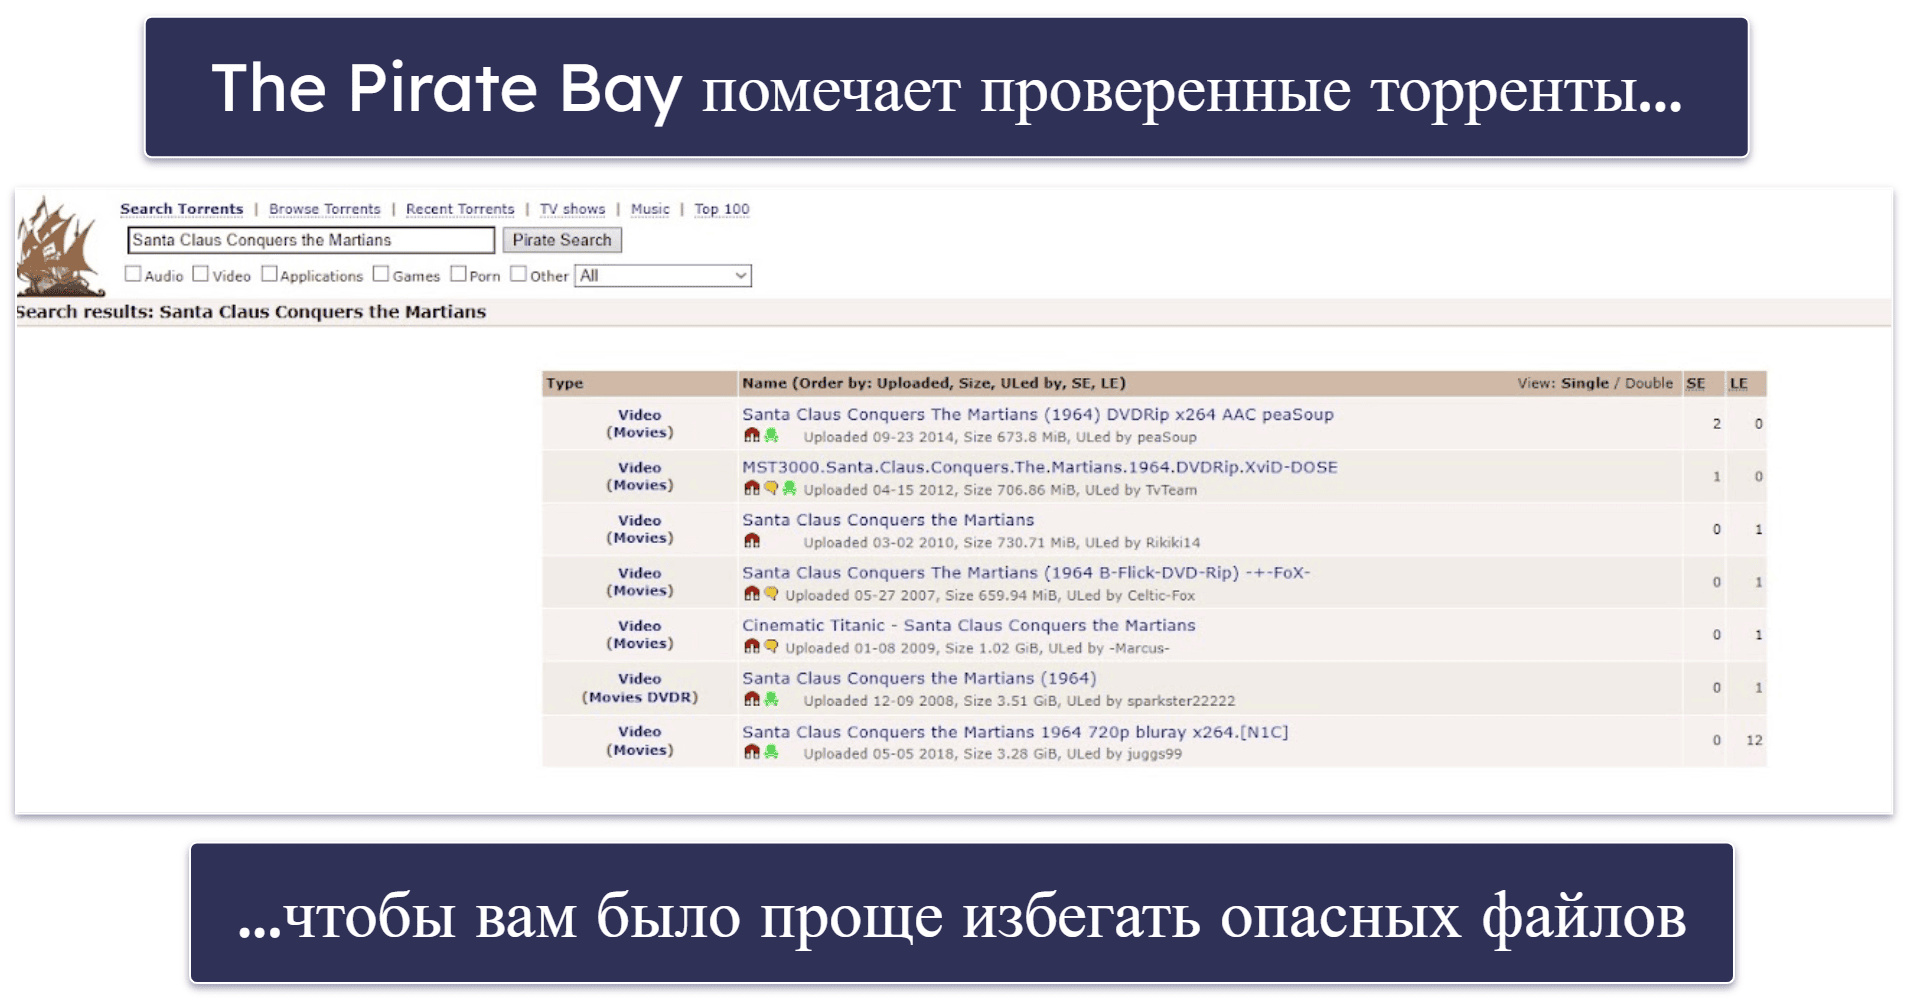Open Santa Claus Conquers the Martians (1964) link
1909x998 pixels.
click(919, 678)
